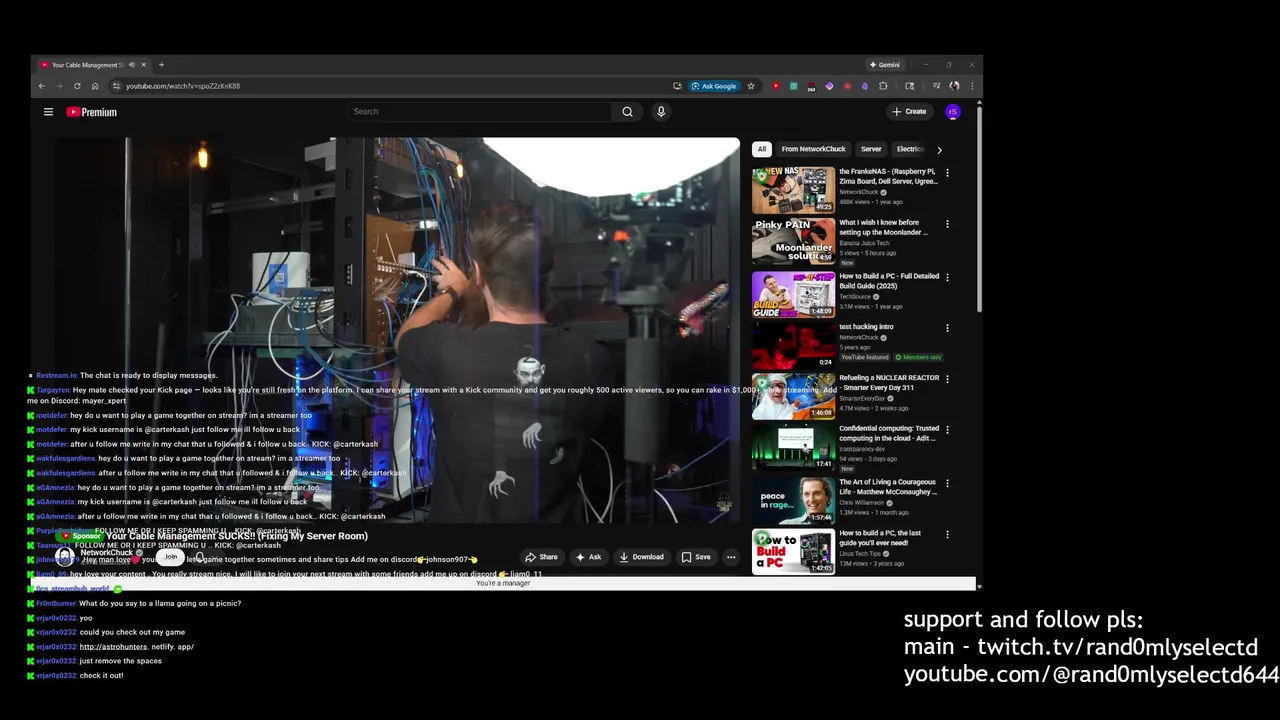
Task: View site information icon in address bar
Action: tap(116, 86)
